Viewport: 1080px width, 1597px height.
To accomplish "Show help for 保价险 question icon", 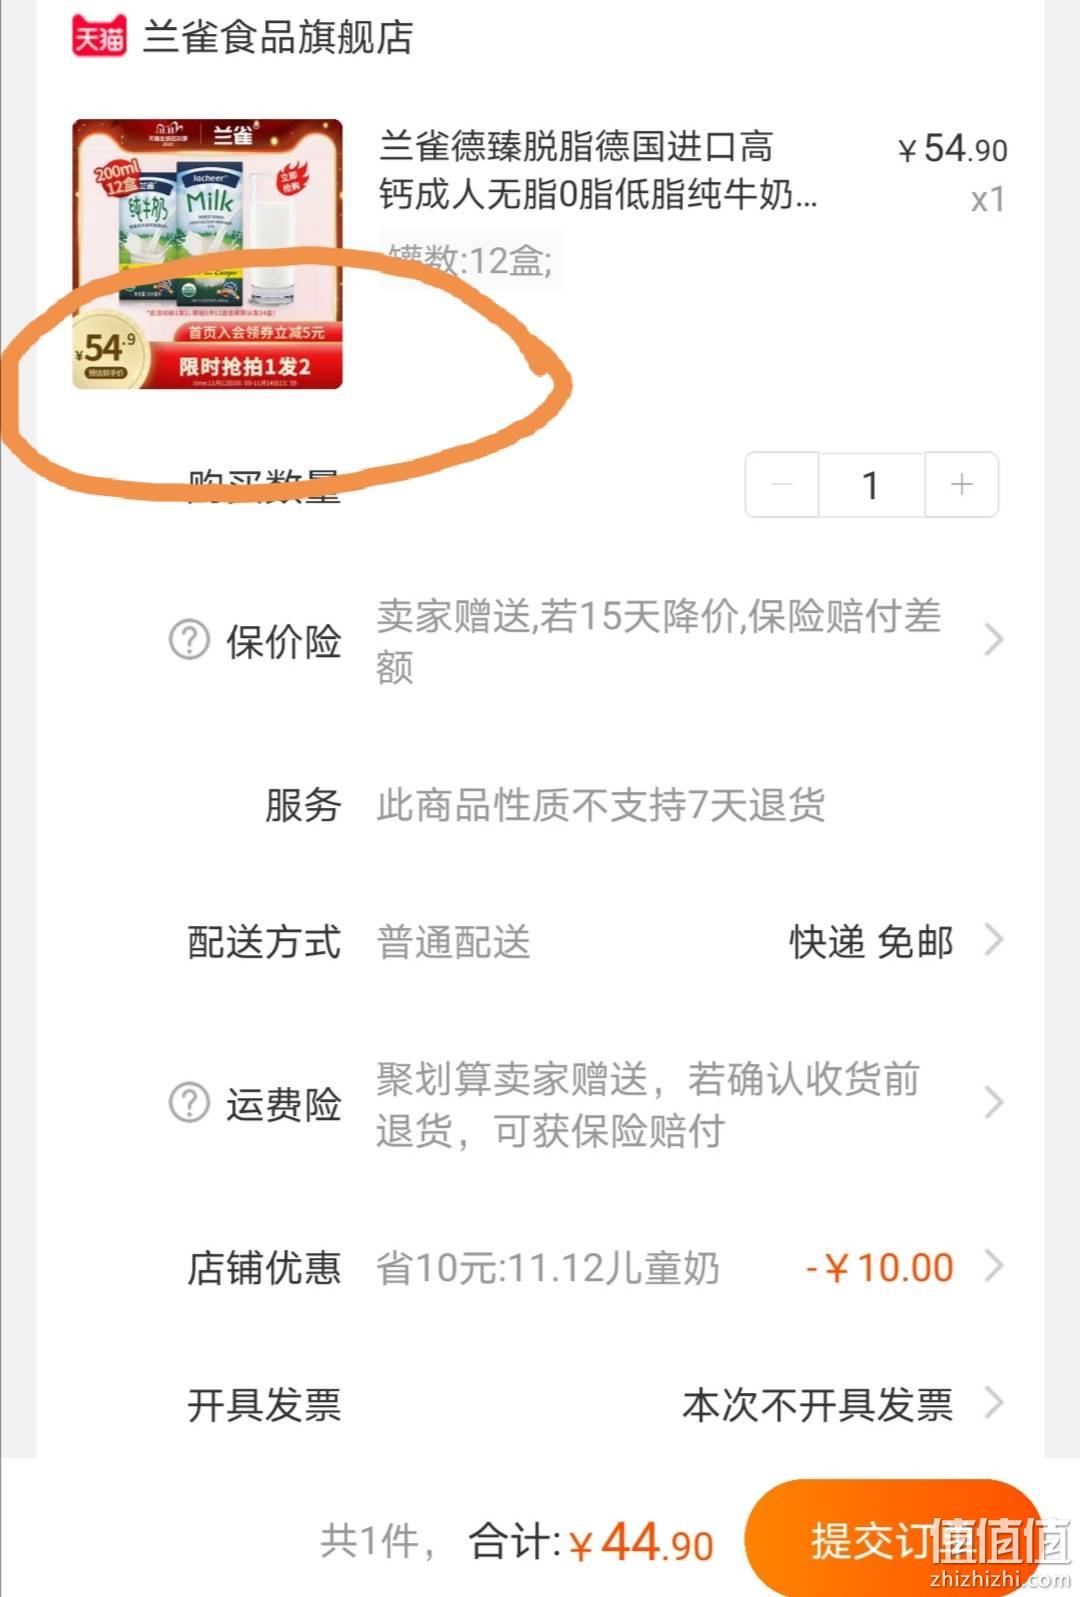I will (189, 640).
